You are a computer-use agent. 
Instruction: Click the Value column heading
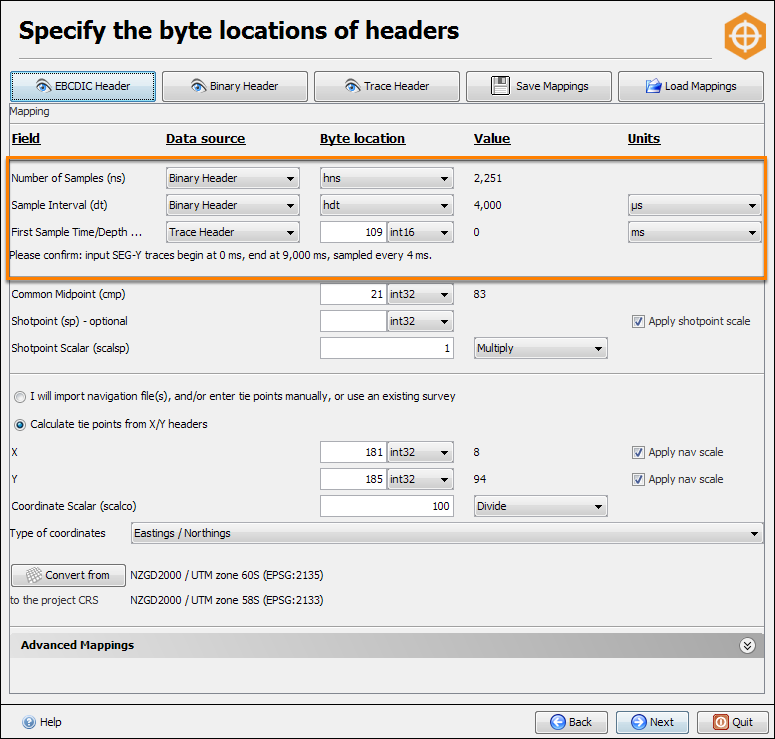(x=492, y=139)
